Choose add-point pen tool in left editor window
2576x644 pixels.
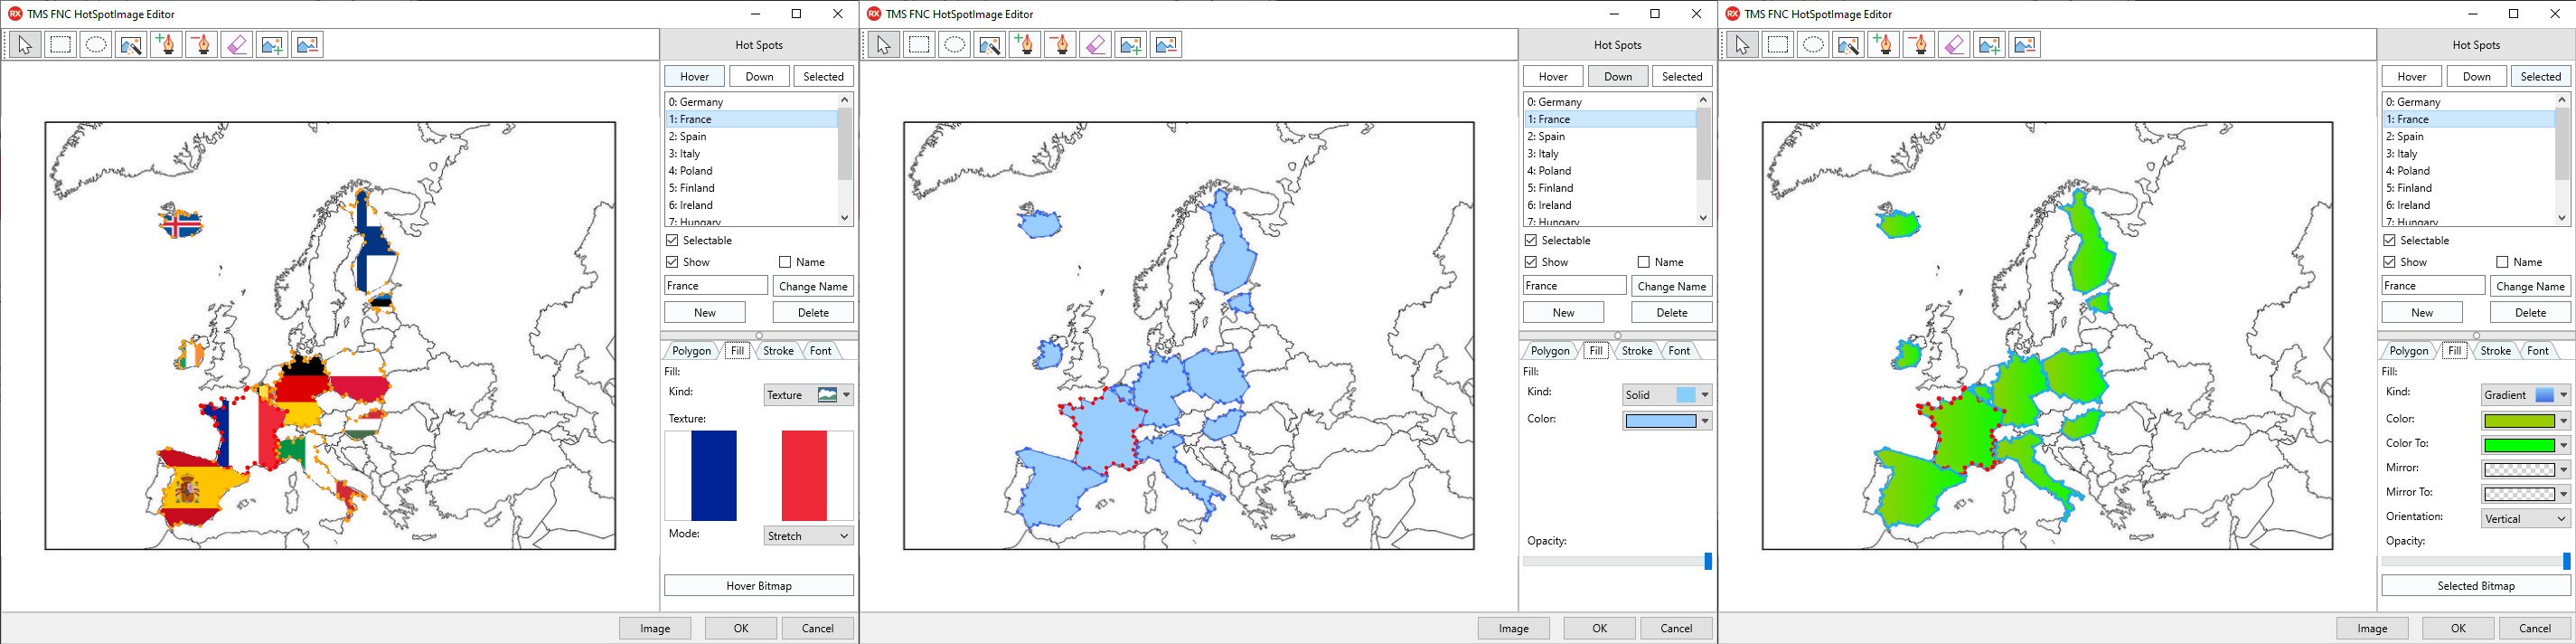166,45
